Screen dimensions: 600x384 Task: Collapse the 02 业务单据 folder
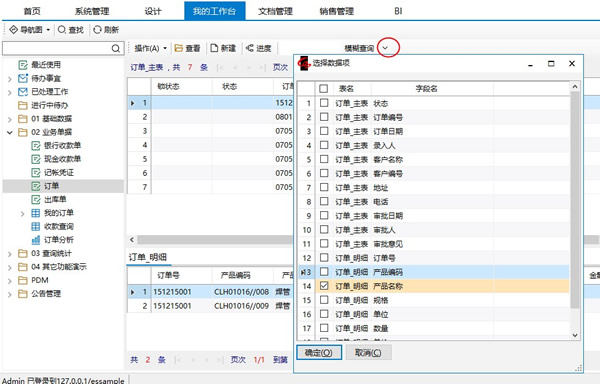click(10, 132)
